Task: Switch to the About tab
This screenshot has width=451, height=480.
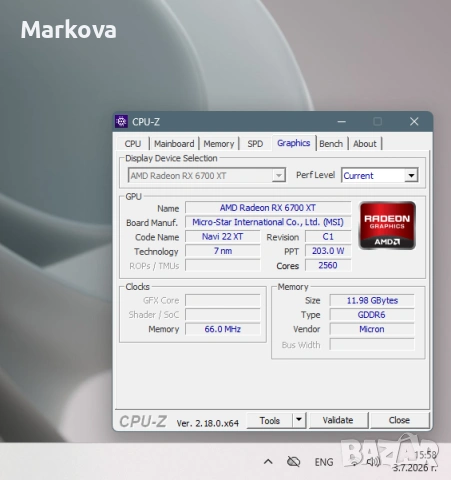Action: (365, 144)
